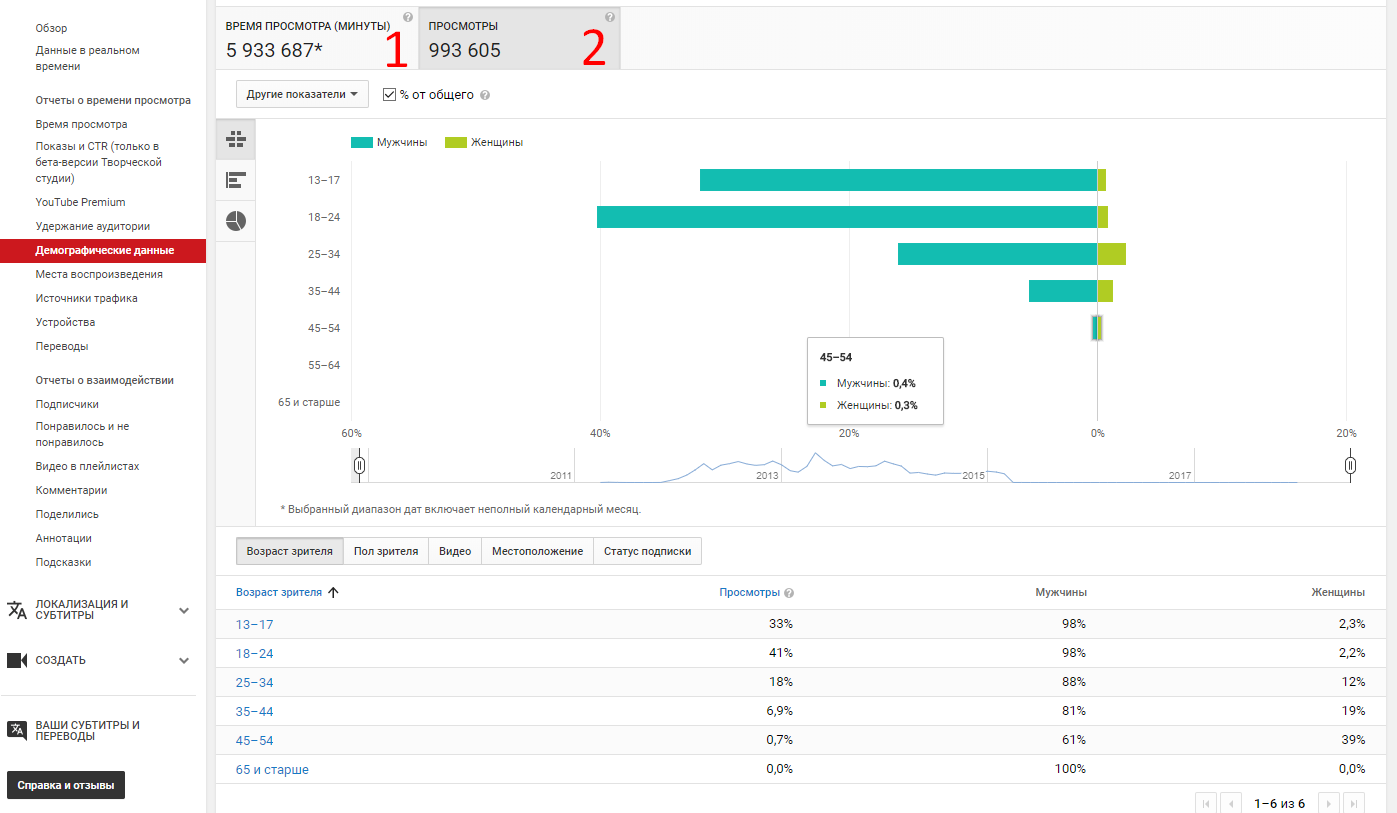This screenshot has width=1397, height=813.
Task: Switch to the Пол зрителя tab
Action: (386, 551)
